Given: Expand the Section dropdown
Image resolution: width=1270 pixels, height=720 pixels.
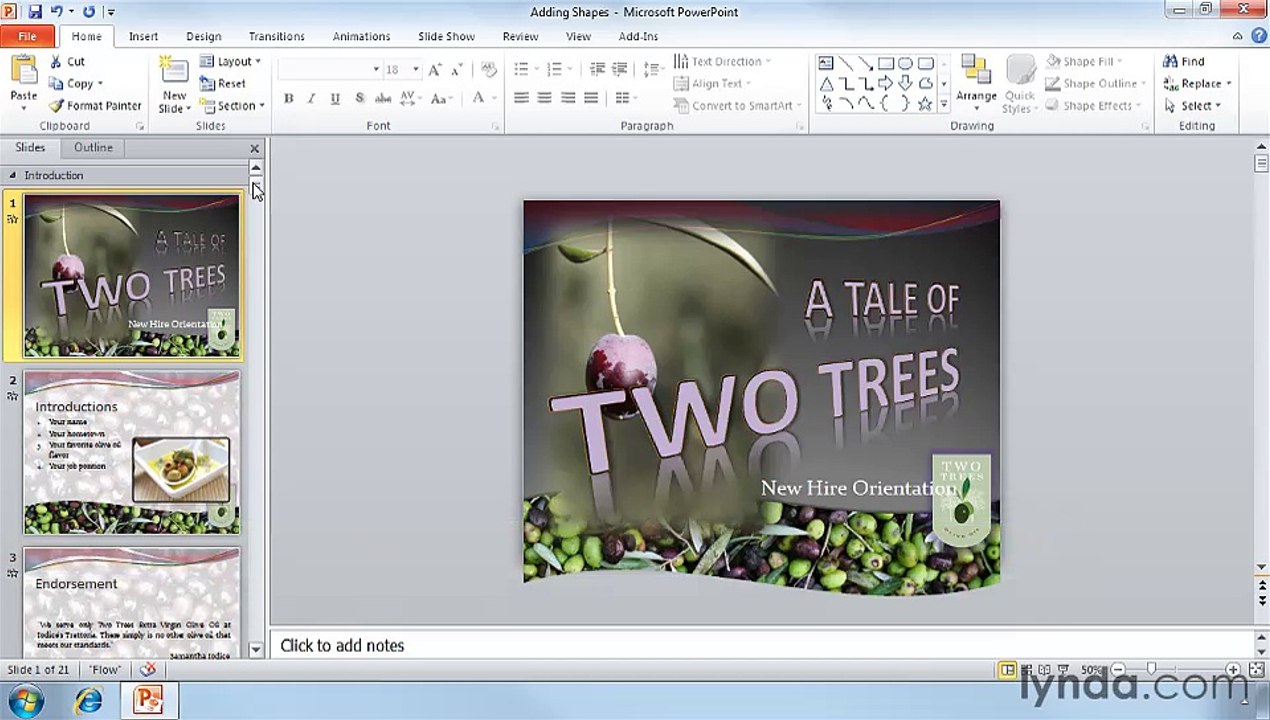Looking at the screenshot, I should pyautogui.click(x=232, y=105).
